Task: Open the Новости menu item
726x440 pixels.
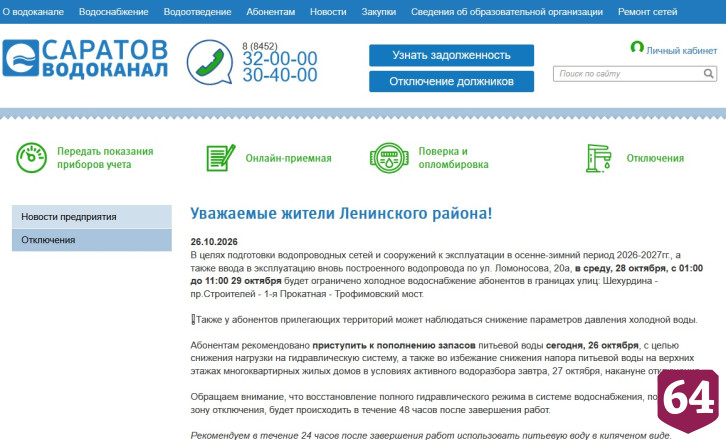Action: 328,12
